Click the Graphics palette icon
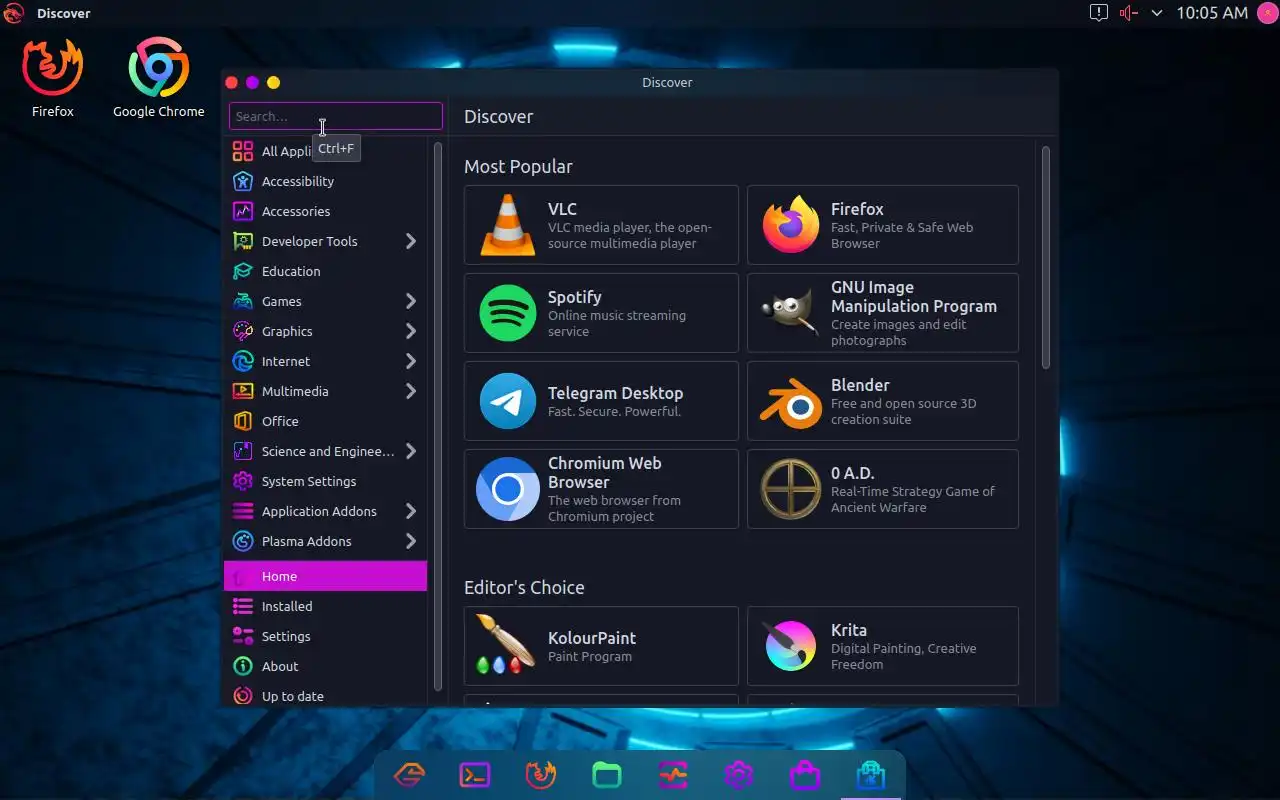1280x800 pixels. click(x=243, y=331)
